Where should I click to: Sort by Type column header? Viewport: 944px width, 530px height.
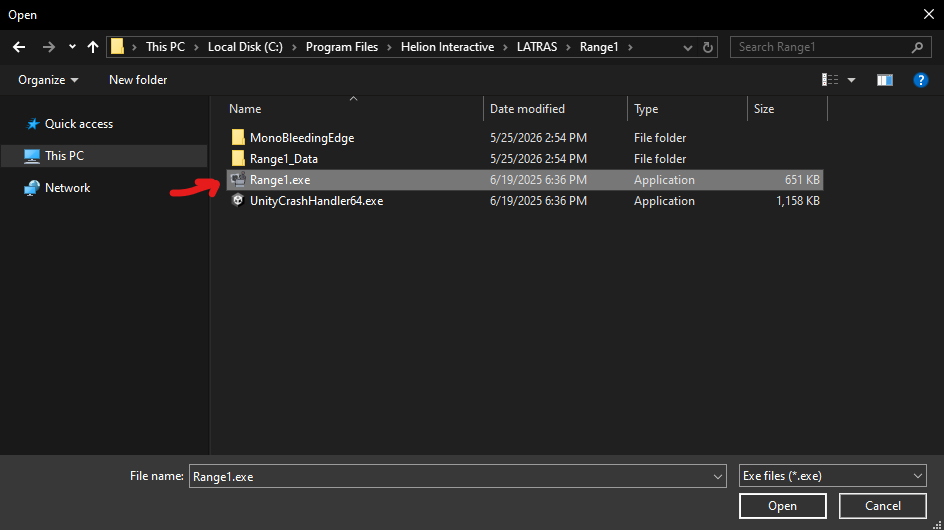(645, 109)
